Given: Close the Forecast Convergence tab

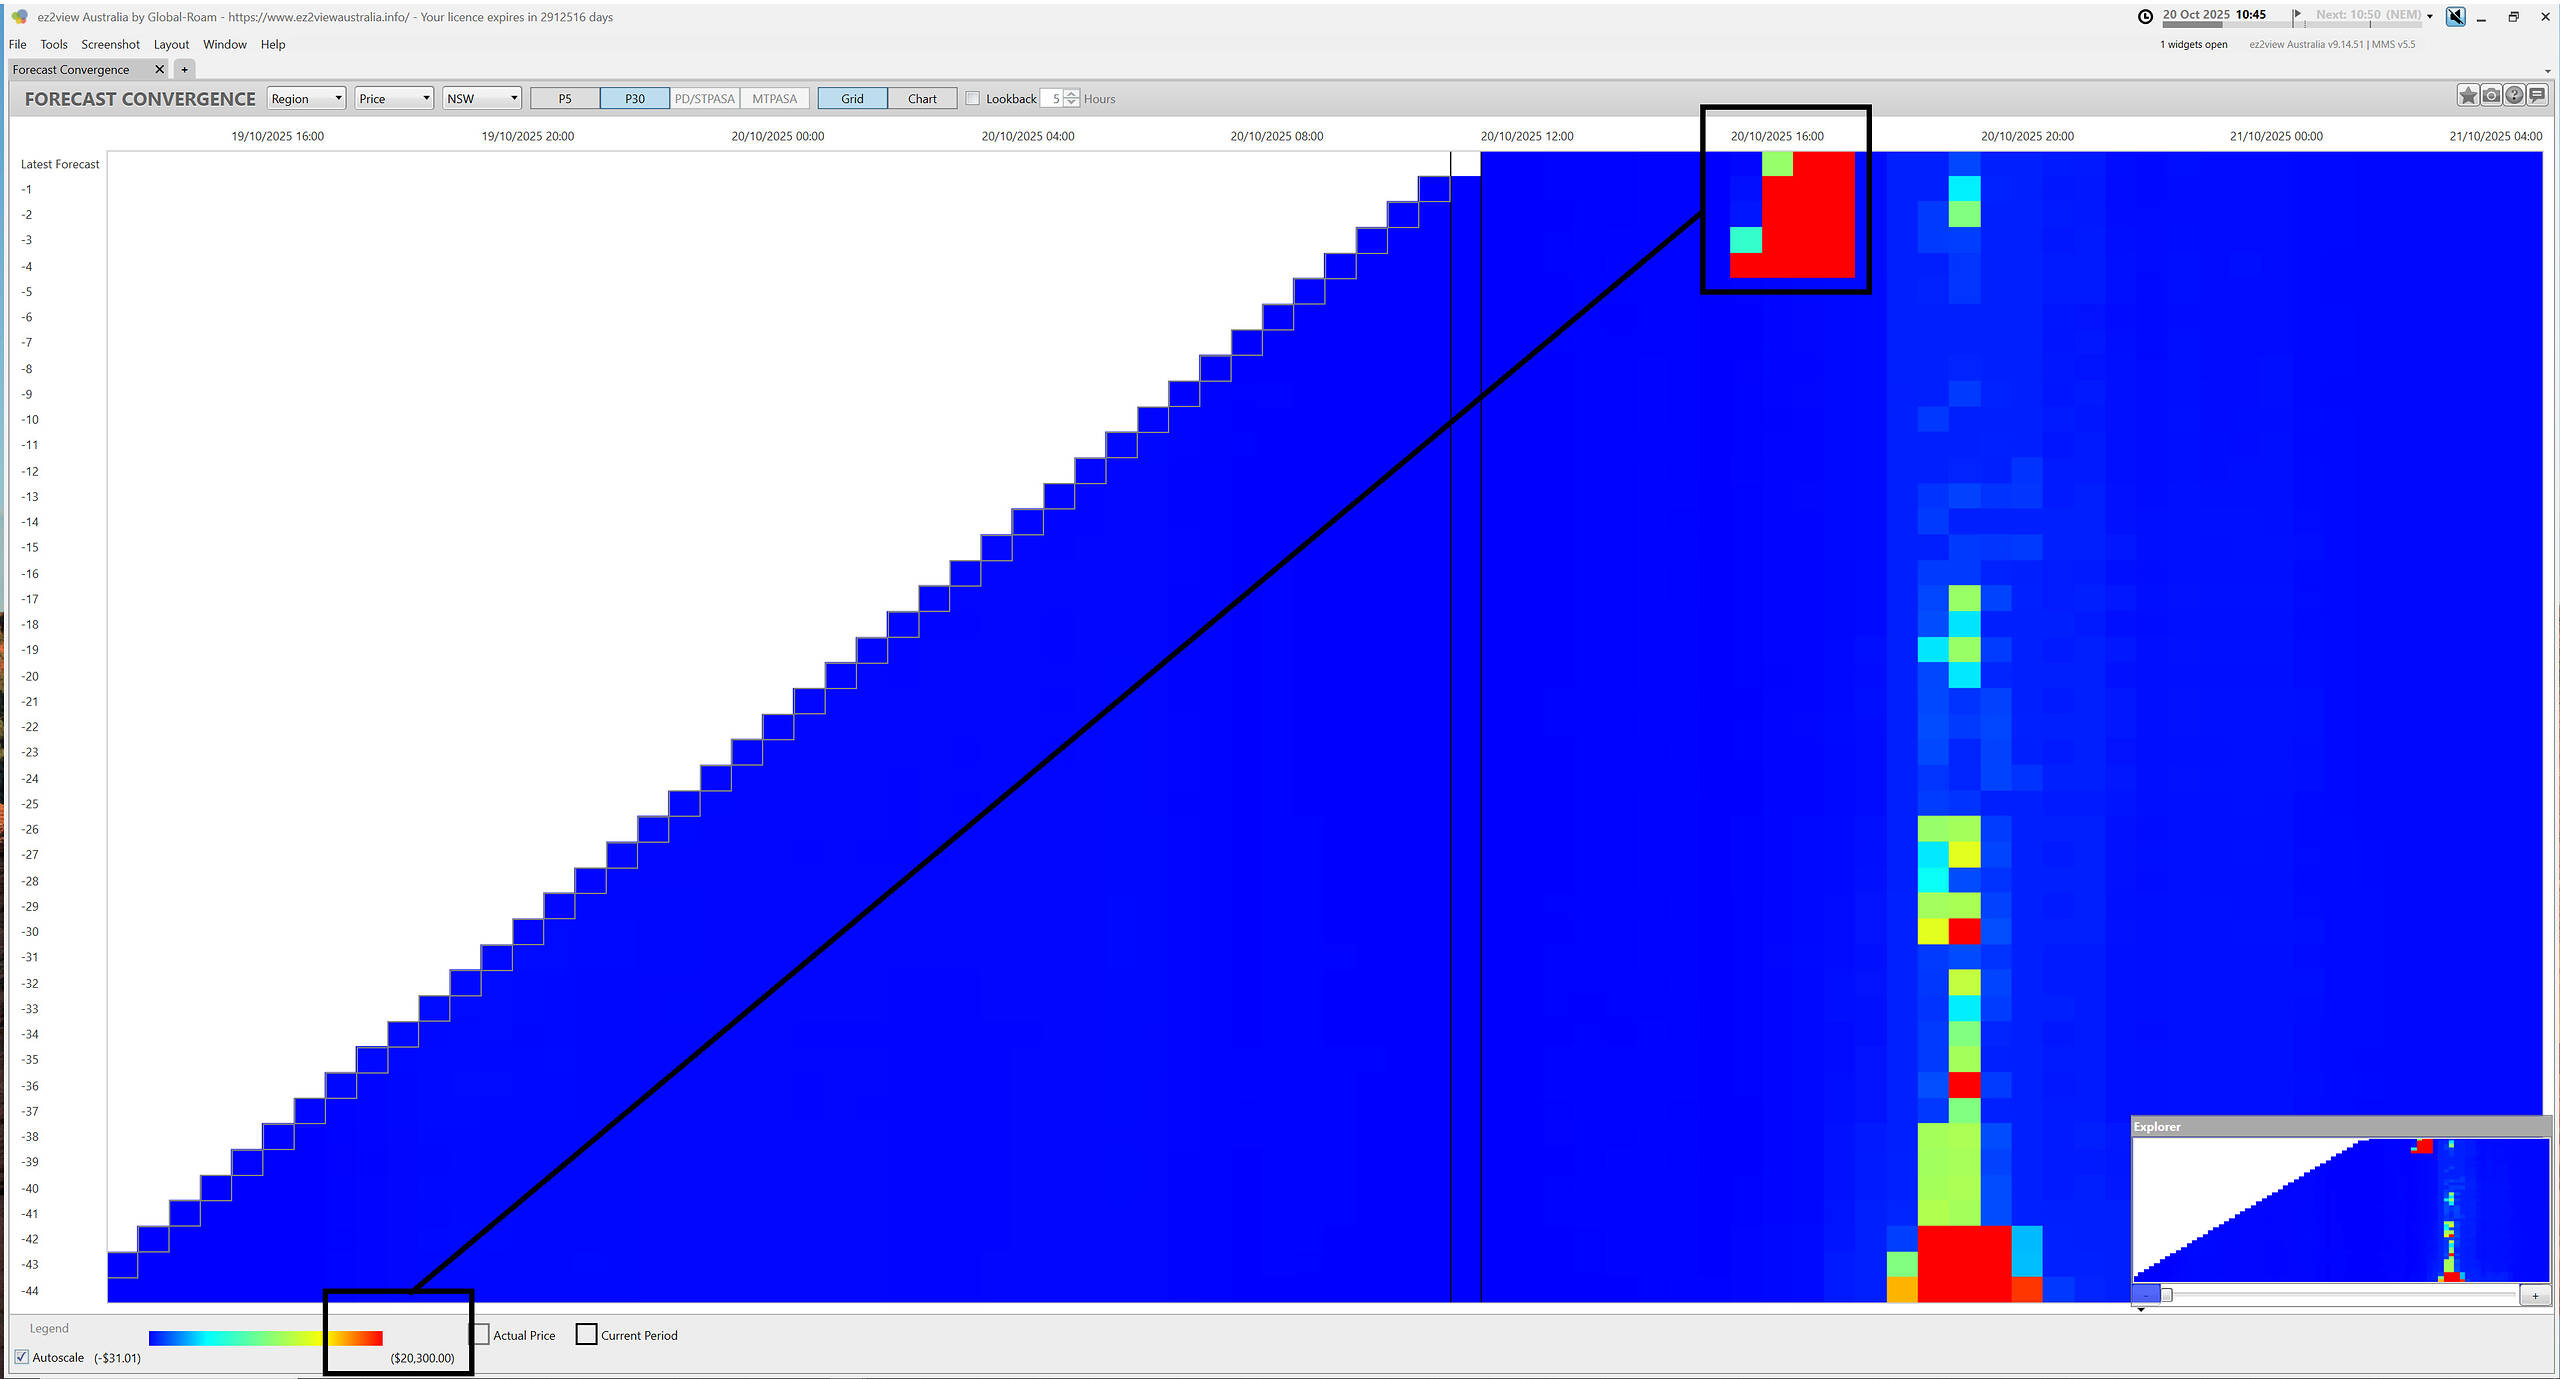Looking at the screenshot, I should pos(159,69).
